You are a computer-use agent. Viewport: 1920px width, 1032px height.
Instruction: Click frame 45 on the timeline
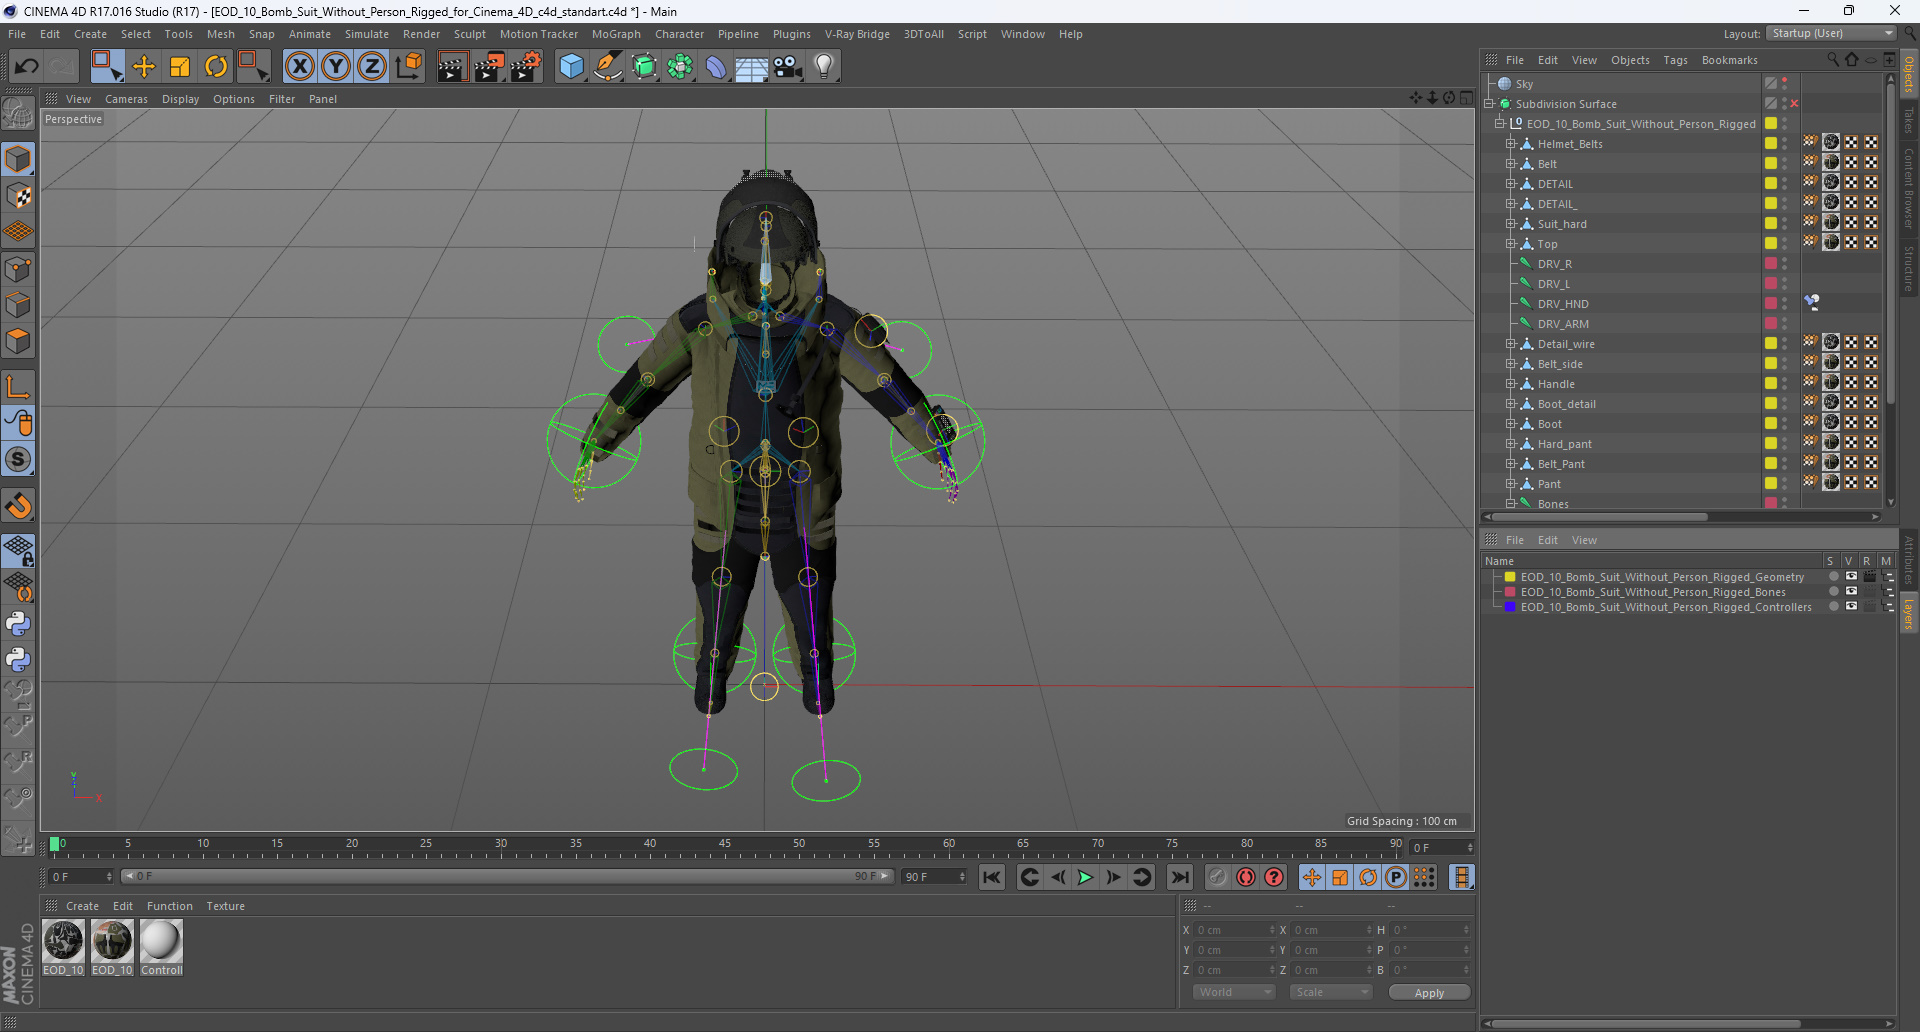tap(724, 844)
